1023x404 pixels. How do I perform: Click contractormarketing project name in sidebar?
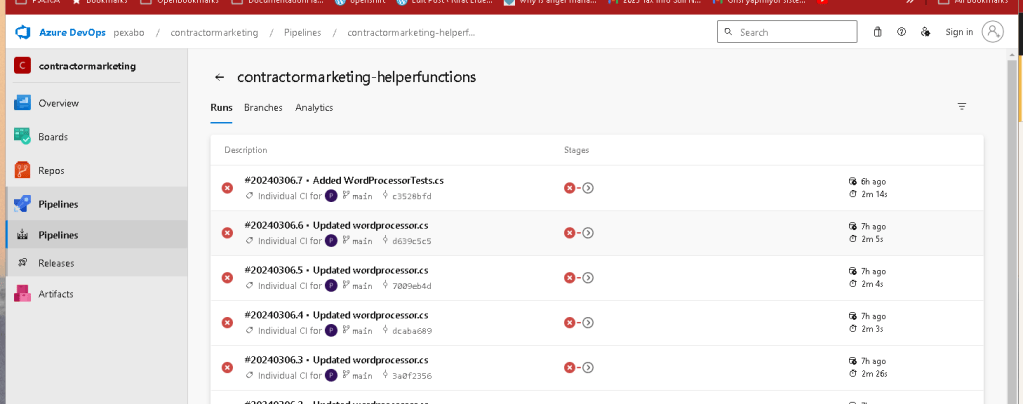(87, 66)
